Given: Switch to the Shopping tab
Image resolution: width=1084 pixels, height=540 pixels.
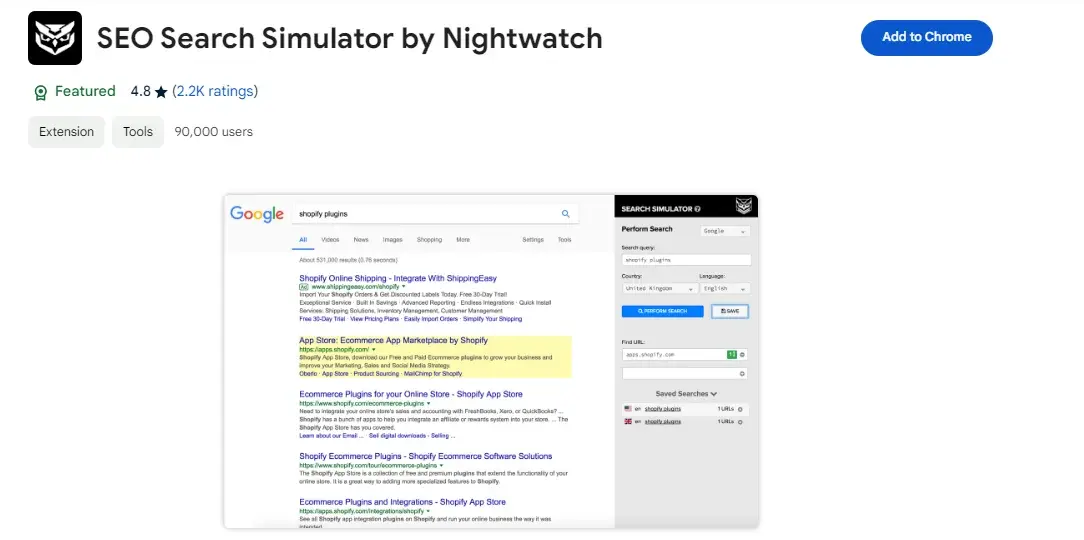Looking at the screenshot, I should click(429, 240).
